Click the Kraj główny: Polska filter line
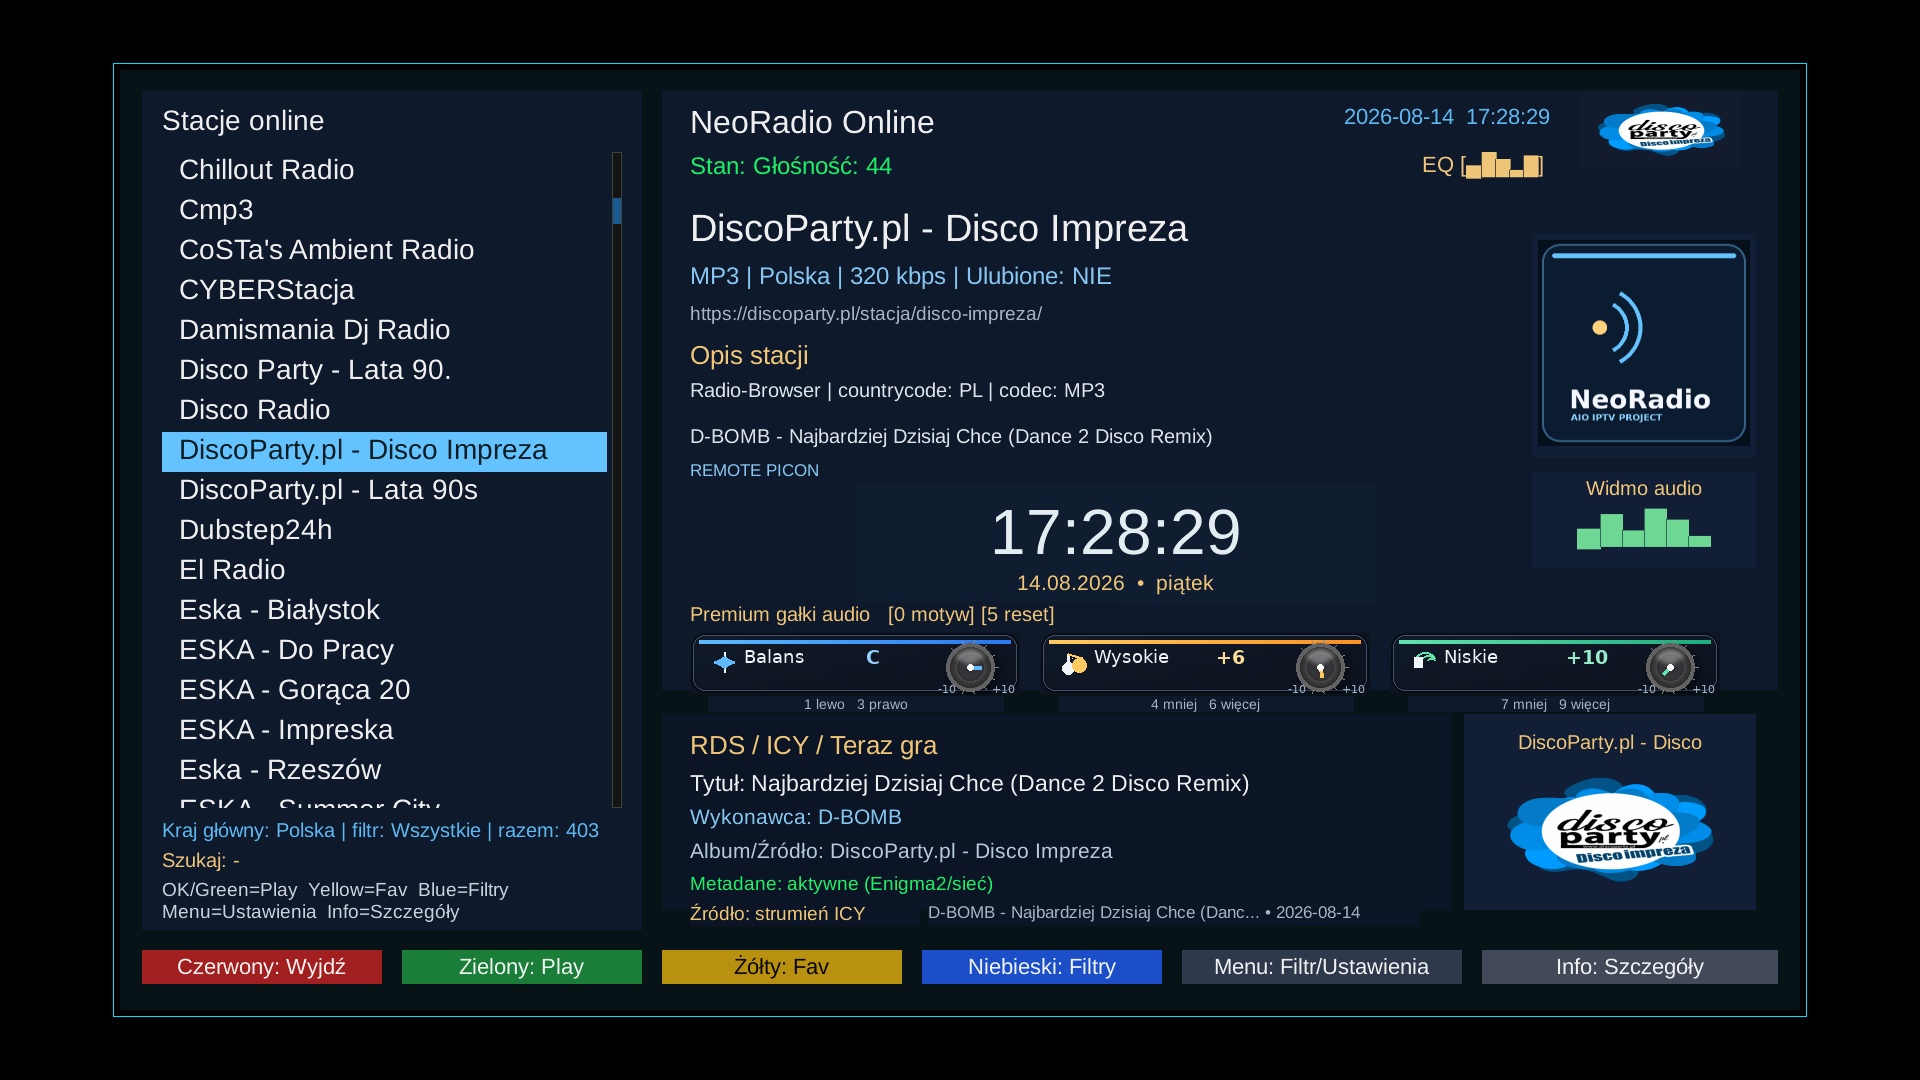Image resolution: width=1920 pixels, height=1080 pixels. click(x=380, y=830)
